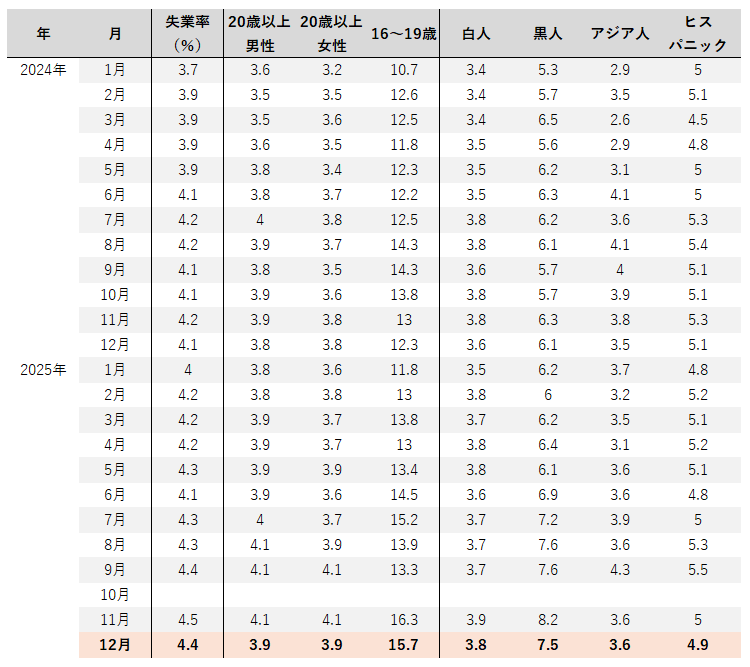Select the 白人 column header
The height and width of the screenshot is (667, 750).
(476, 33)
